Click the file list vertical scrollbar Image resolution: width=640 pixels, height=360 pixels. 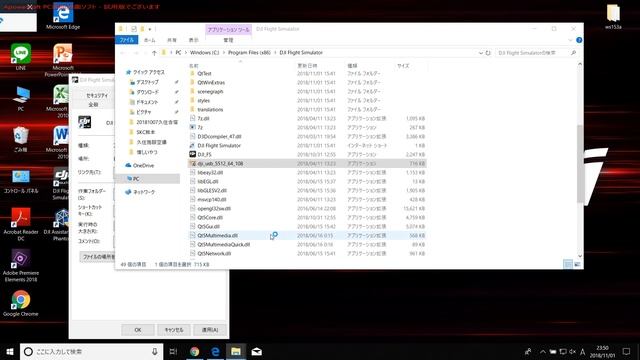coord(580,163)
